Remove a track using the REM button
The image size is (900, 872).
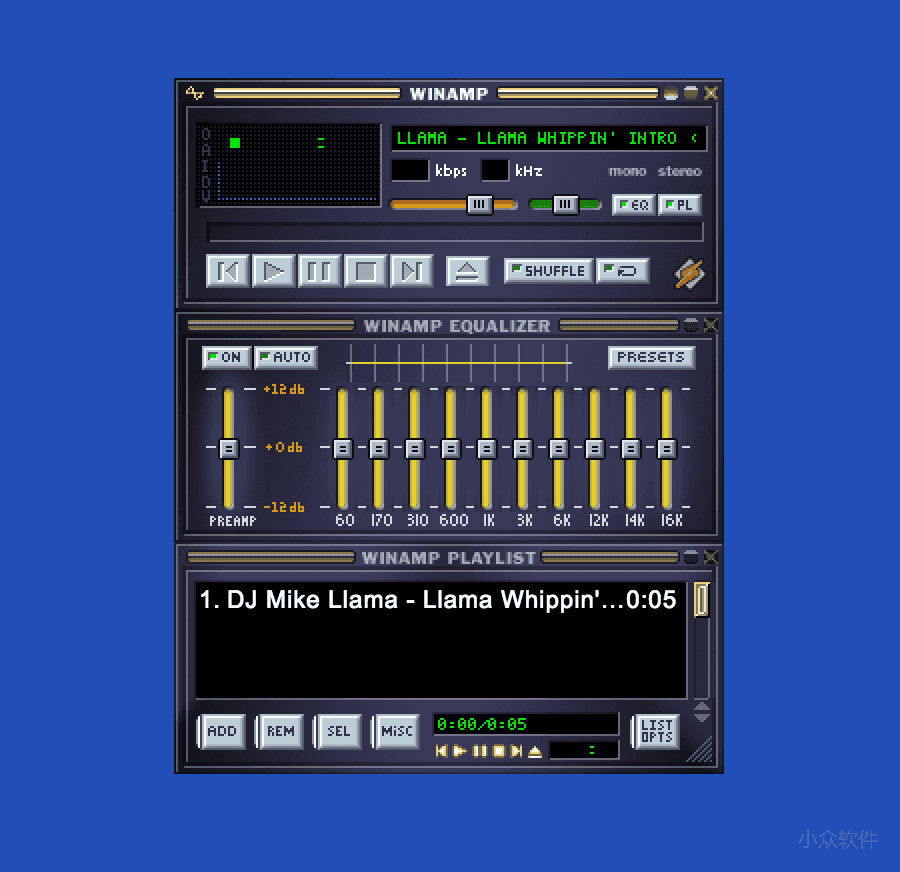(x=279, y=732)
